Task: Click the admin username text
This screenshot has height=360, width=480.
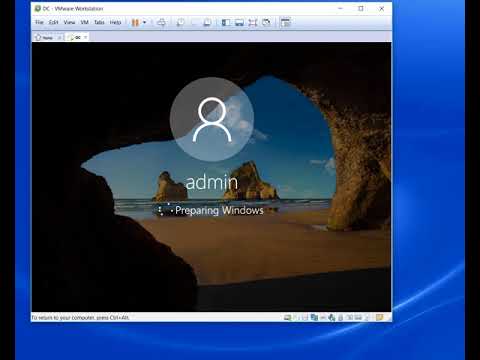Action: tap(212, 182)
